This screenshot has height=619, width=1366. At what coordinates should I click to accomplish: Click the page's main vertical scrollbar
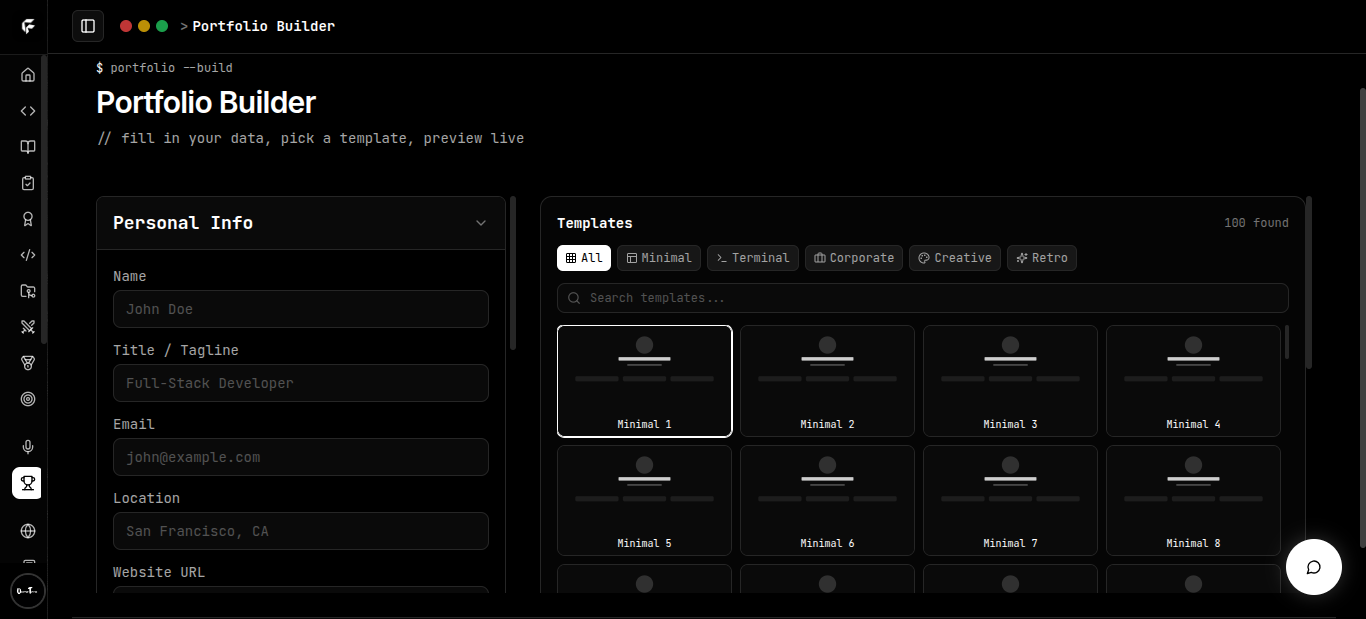(1362, 316)
